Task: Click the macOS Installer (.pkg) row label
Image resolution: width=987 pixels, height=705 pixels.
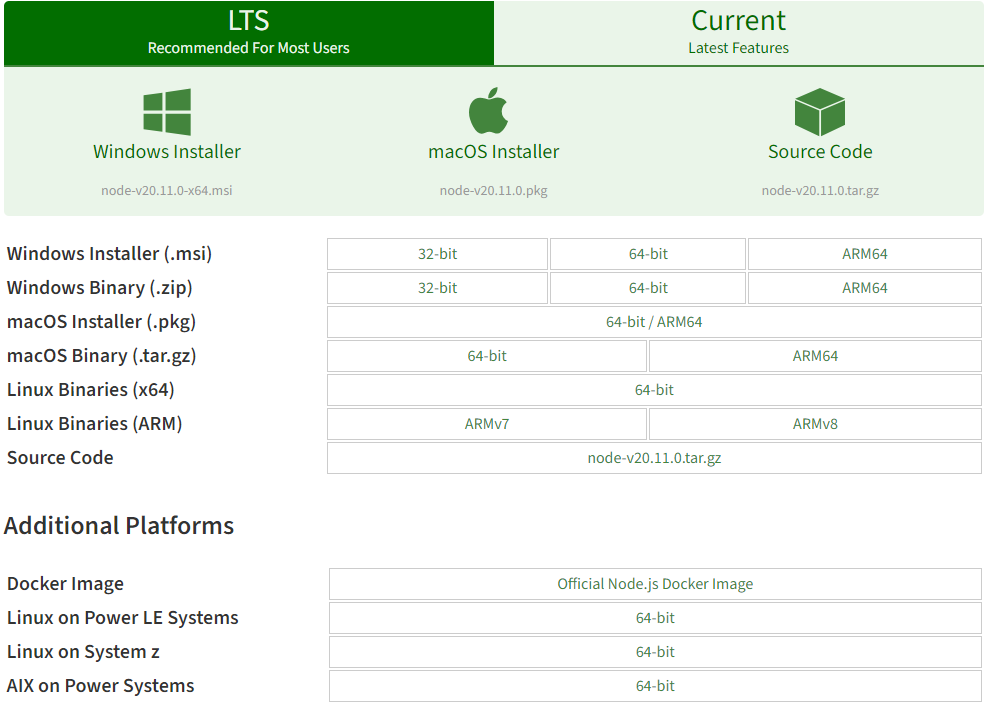Action: tap(101, 322)
